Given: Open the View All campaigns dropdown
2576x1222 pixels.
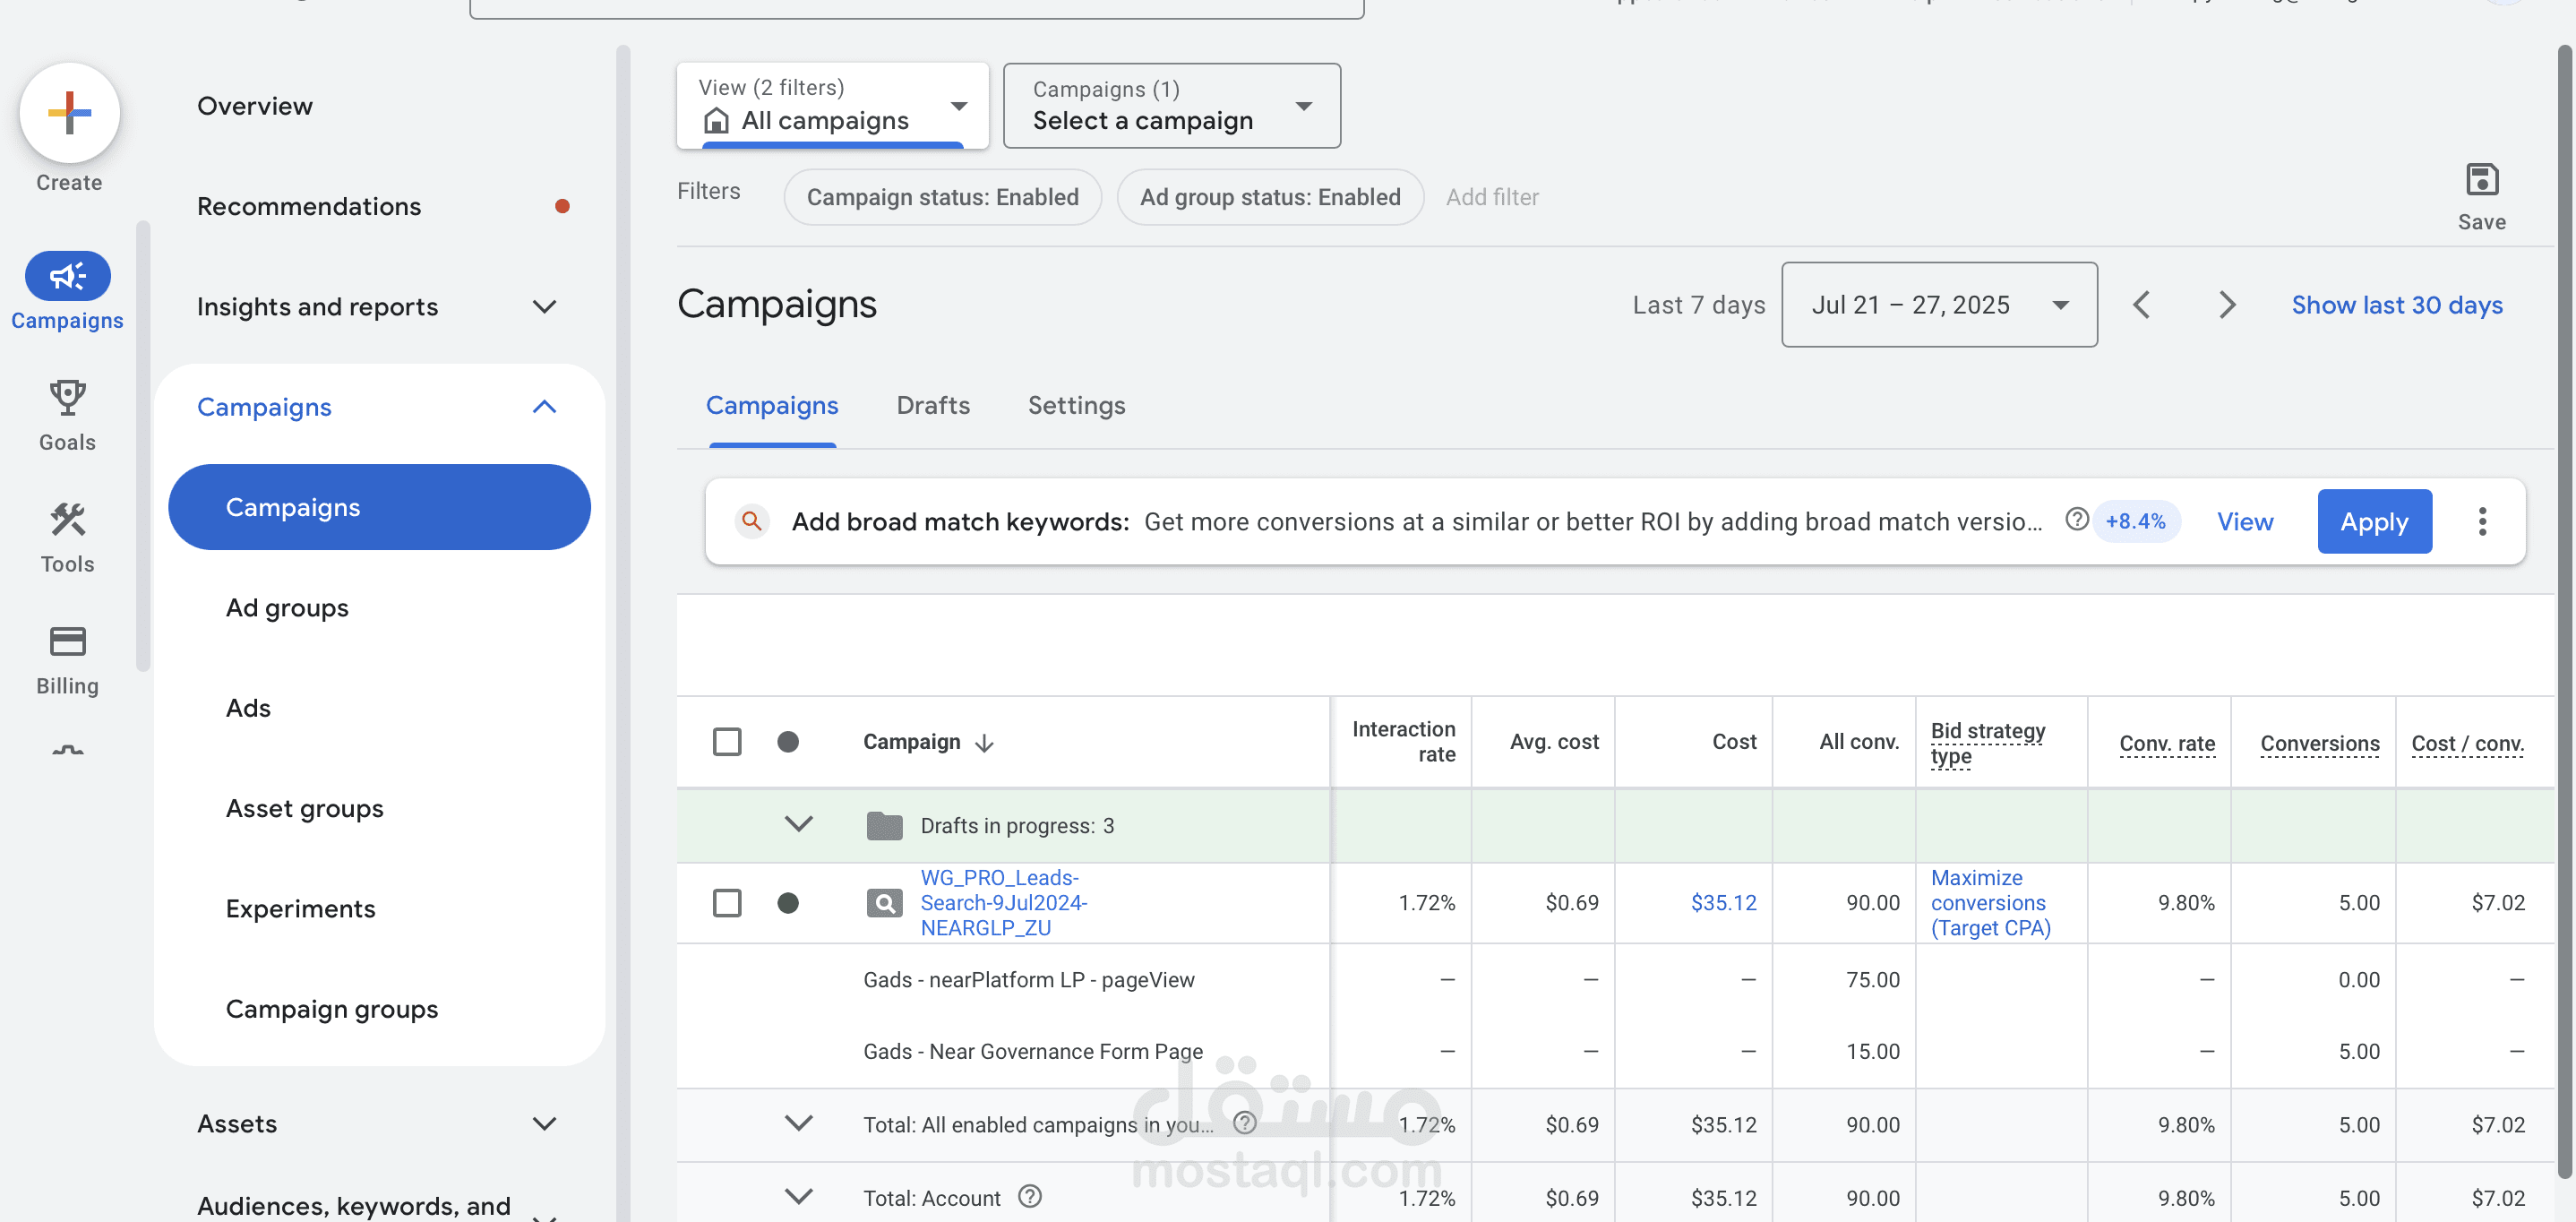Looking at the screenshot, I should point(832,106).
